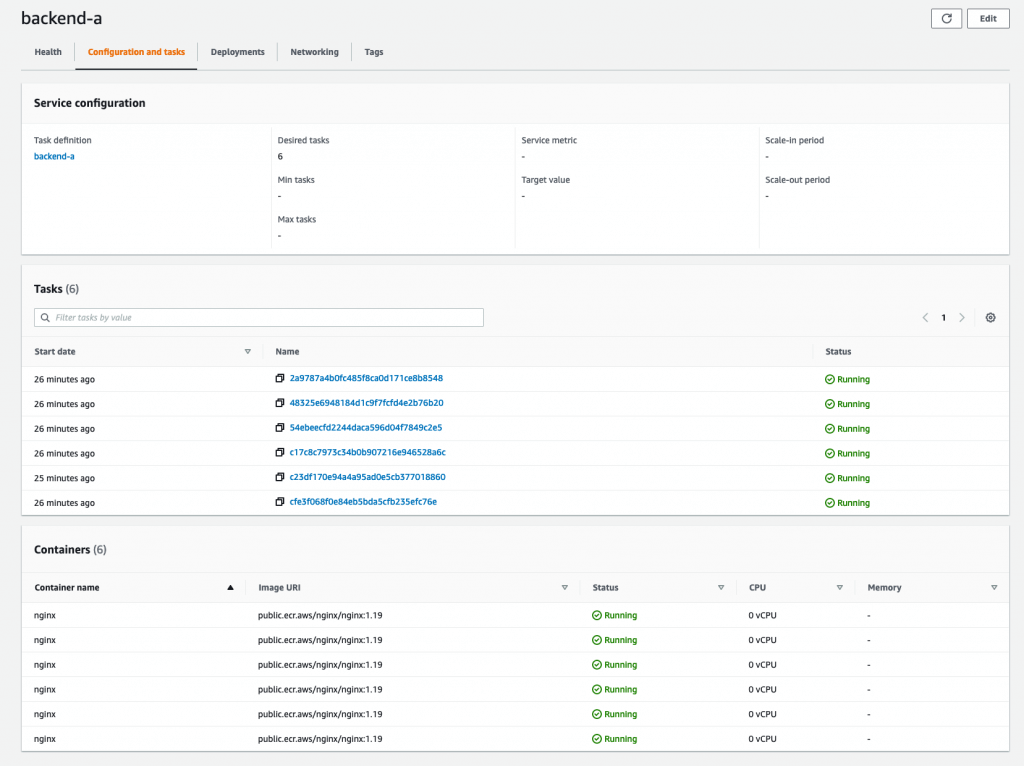Copy task ID c23df170e94a4a95ad0e5cb377018860 icon
Screen dimensions: 1024x766
[281, 478]
